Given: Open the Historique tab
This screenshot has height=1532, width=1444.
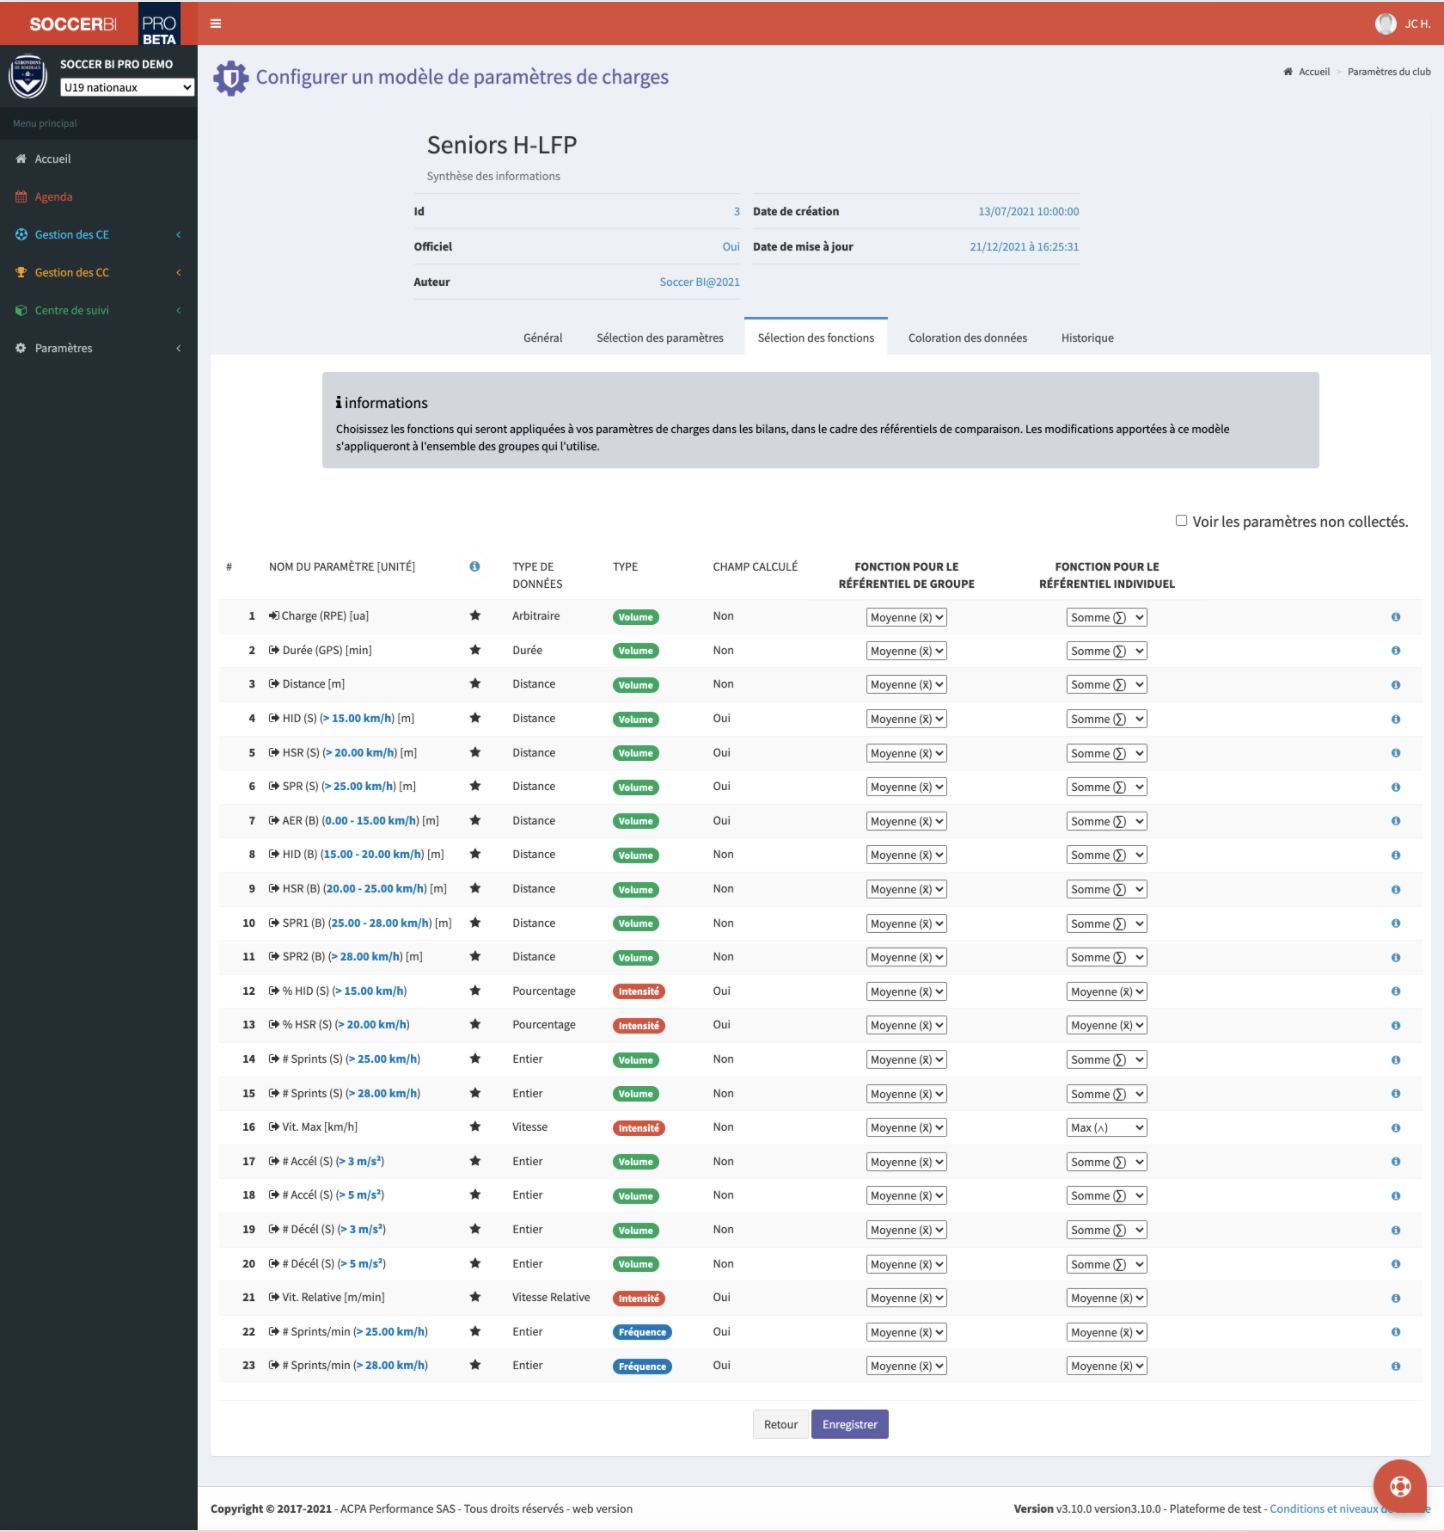Looking at the screenshot, I should (x=1087, y=338).
